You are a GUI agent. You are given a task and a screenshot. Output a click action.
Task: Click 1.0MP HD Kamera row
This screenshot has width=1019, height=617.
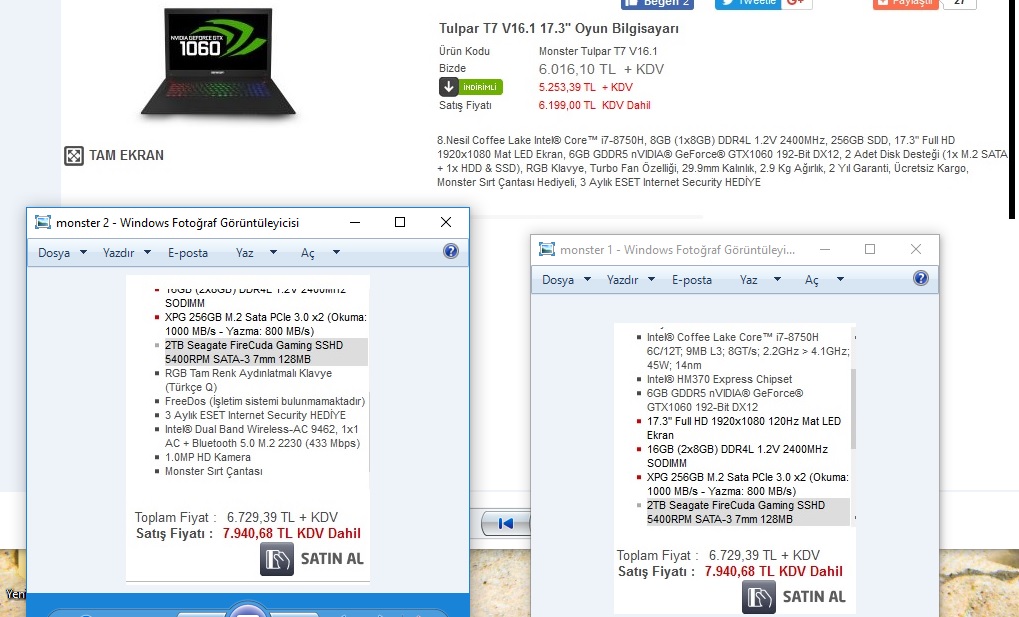[203, 457]
